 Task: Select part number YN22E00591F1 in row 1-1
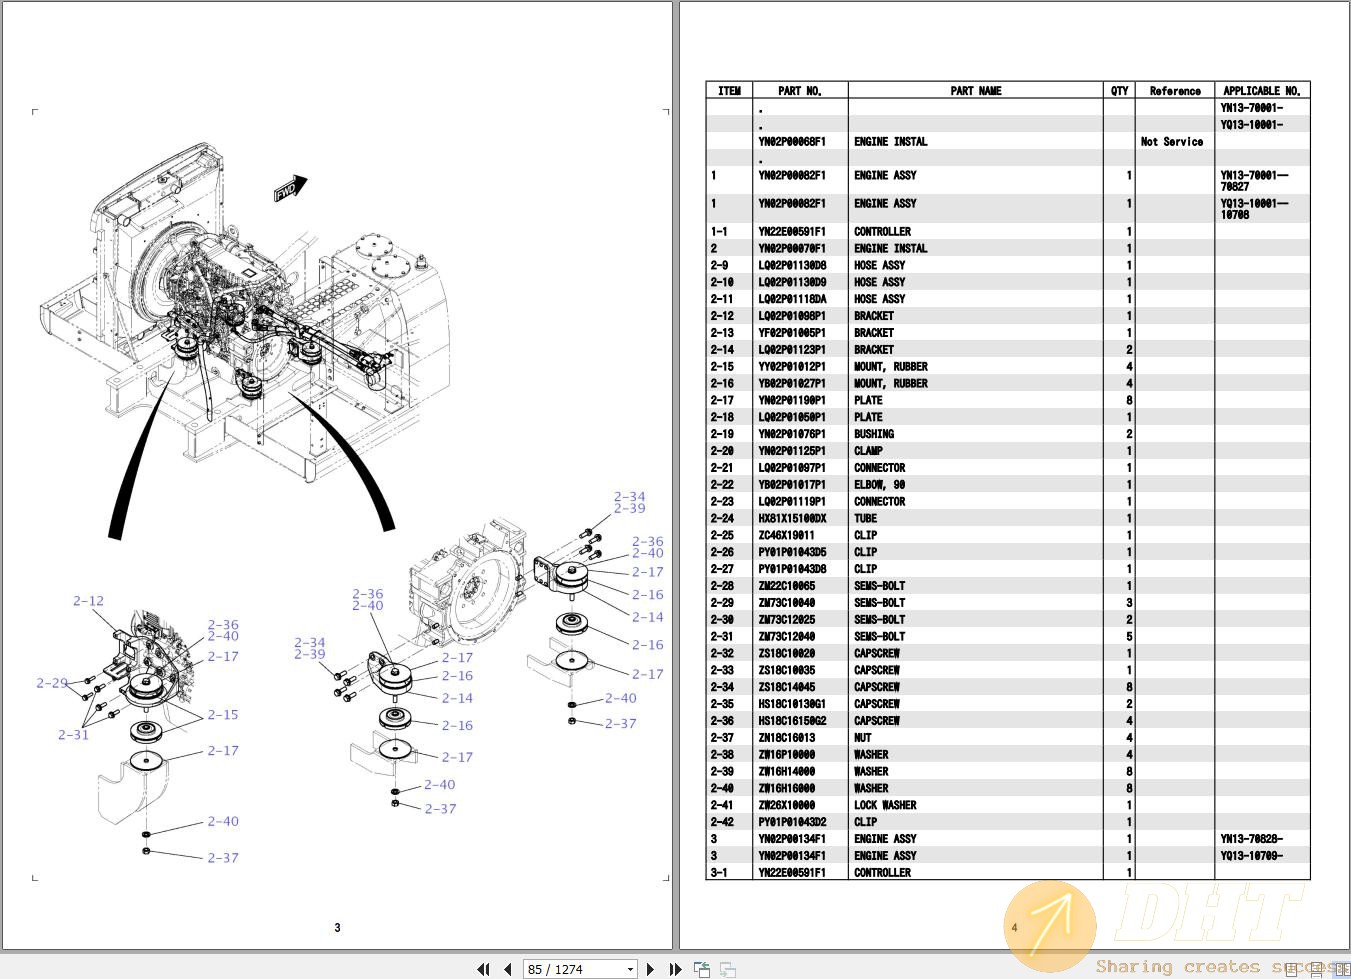pos(792,232)
